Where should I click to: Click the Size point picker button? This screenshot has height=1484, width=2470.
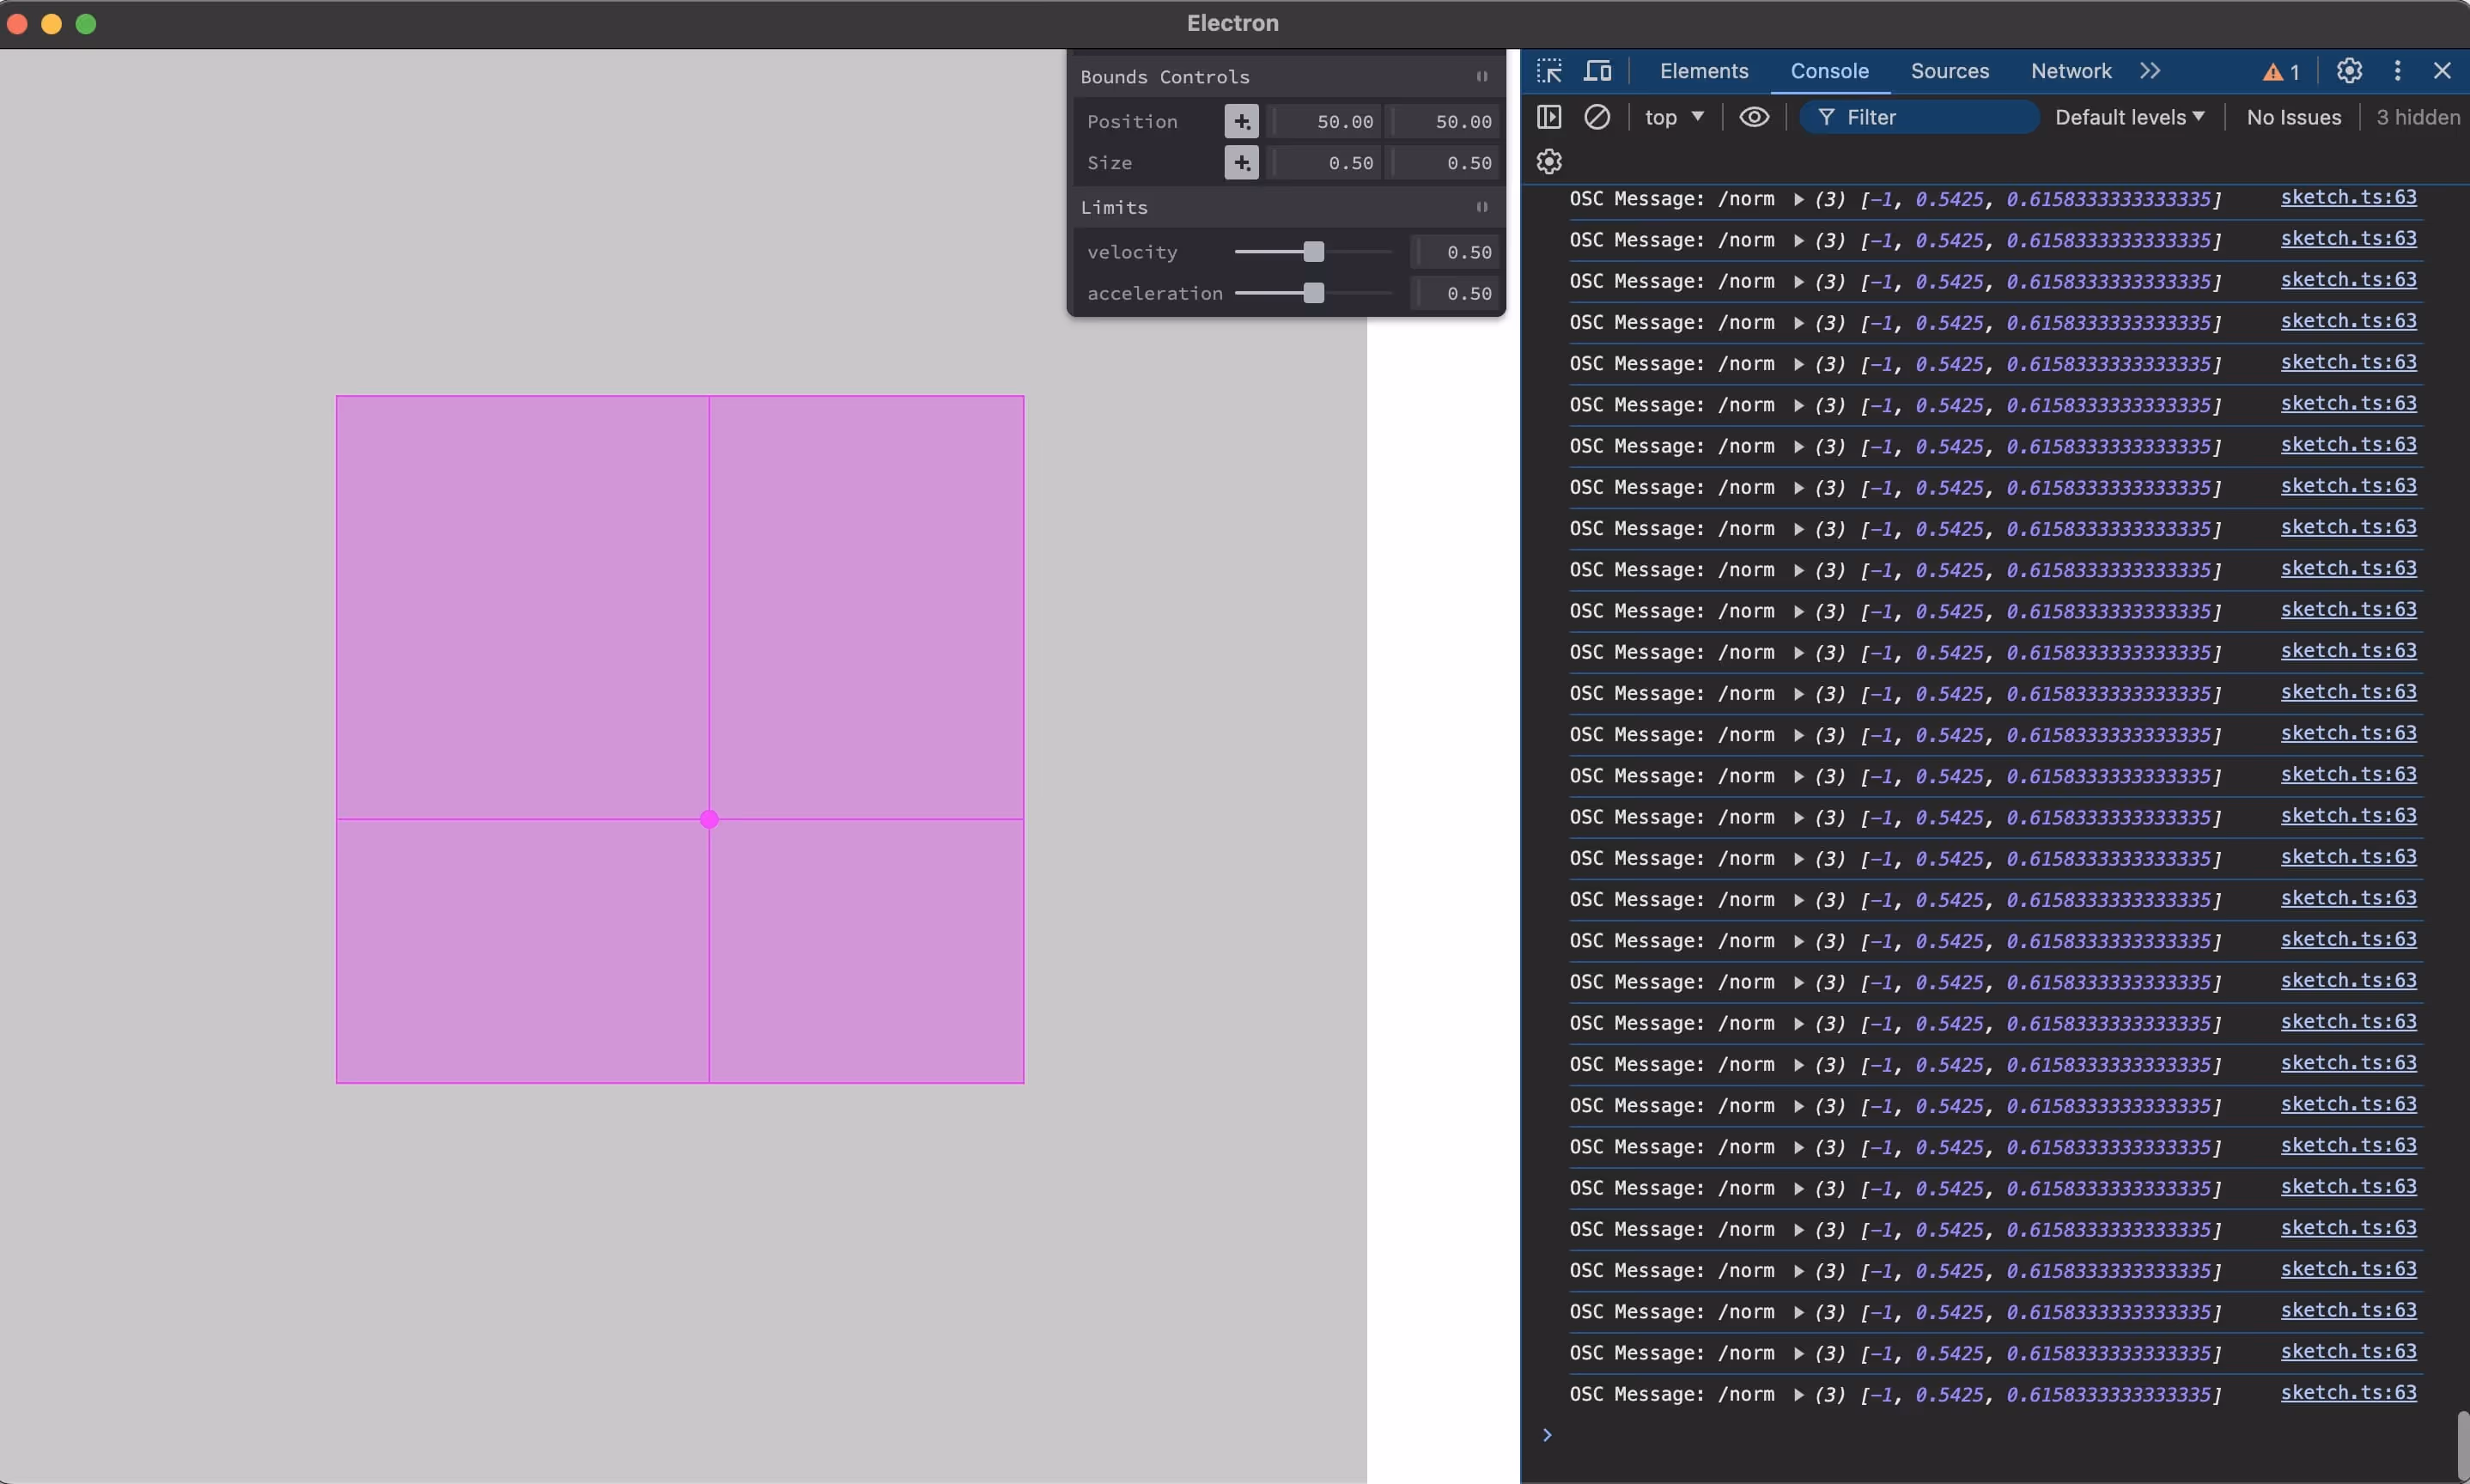(x=1241, y=163)
